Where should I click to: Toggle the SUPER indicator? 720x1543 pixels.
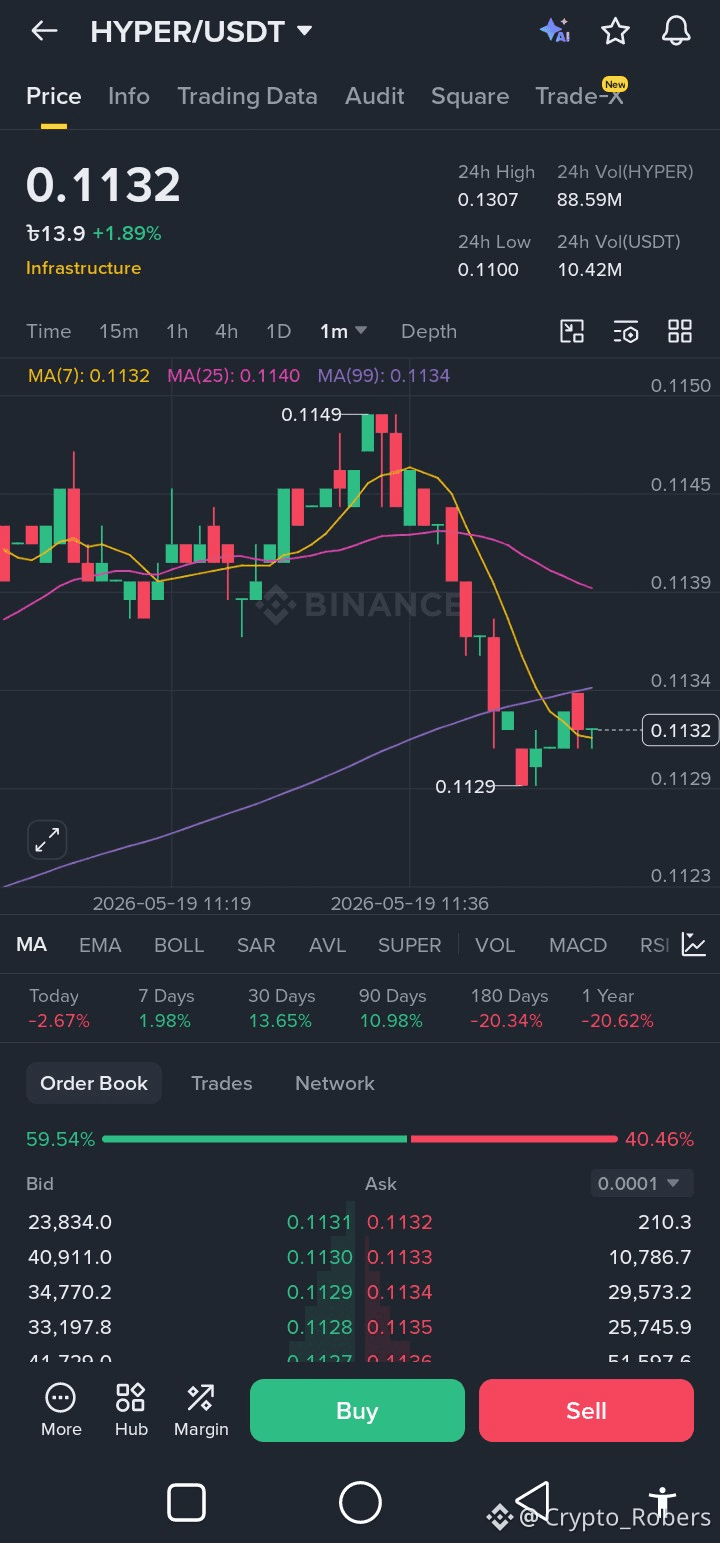click(409, 945)
